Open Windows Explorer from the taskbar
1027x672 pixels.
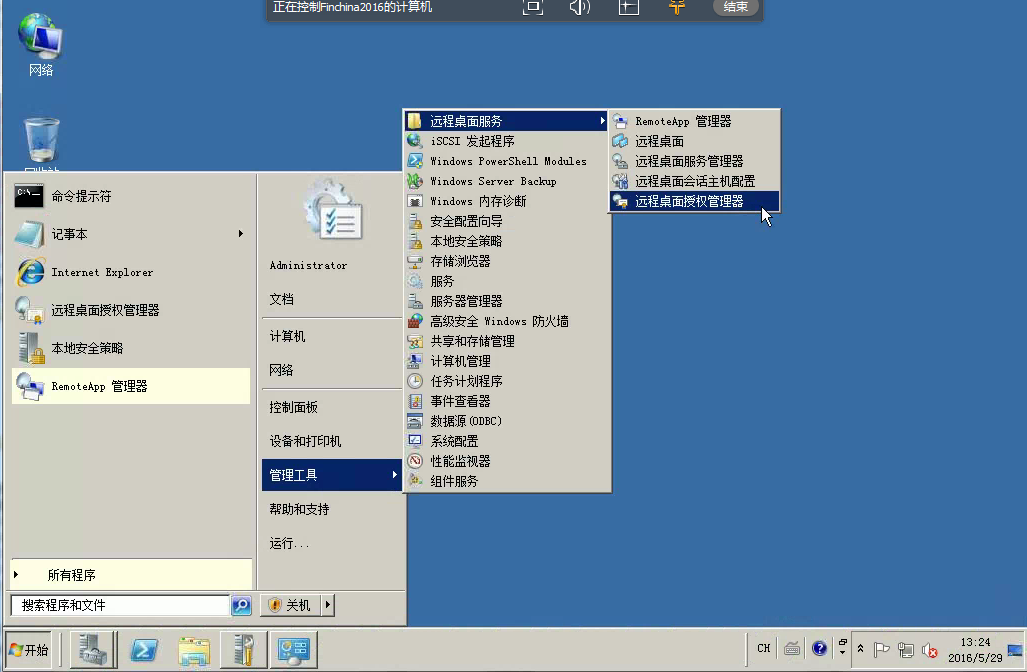point(194,650)
